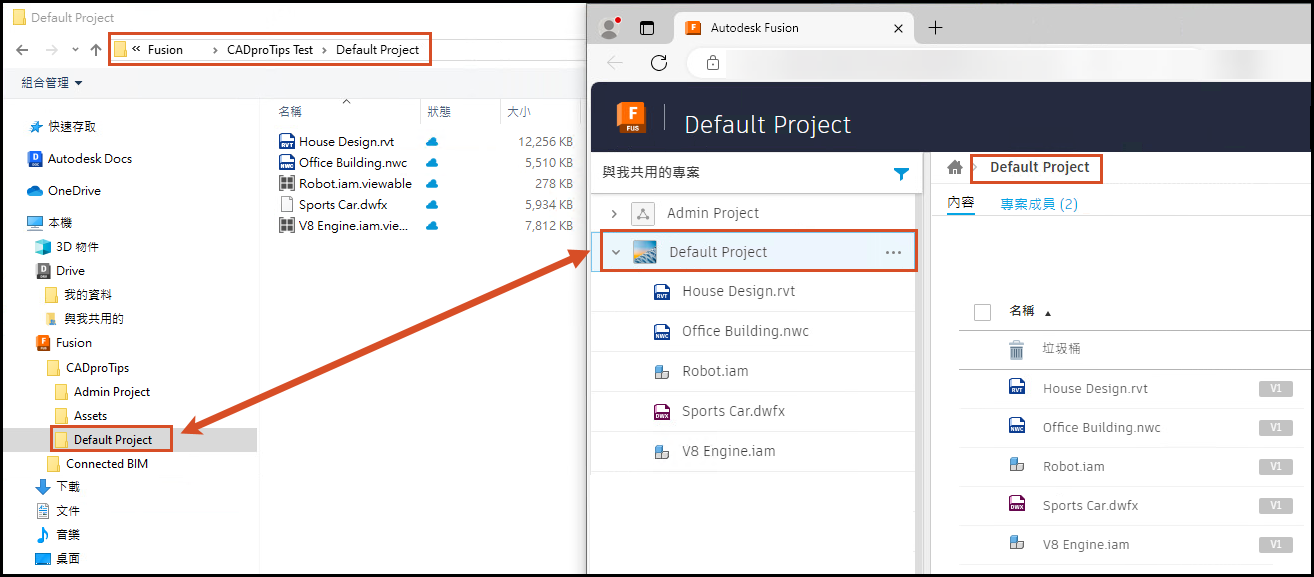The height and width of the screenshot is (577, 1314).
Task: Click the Sports Car.dwfx name in the content list
Action: click(x=1090, y=505)
